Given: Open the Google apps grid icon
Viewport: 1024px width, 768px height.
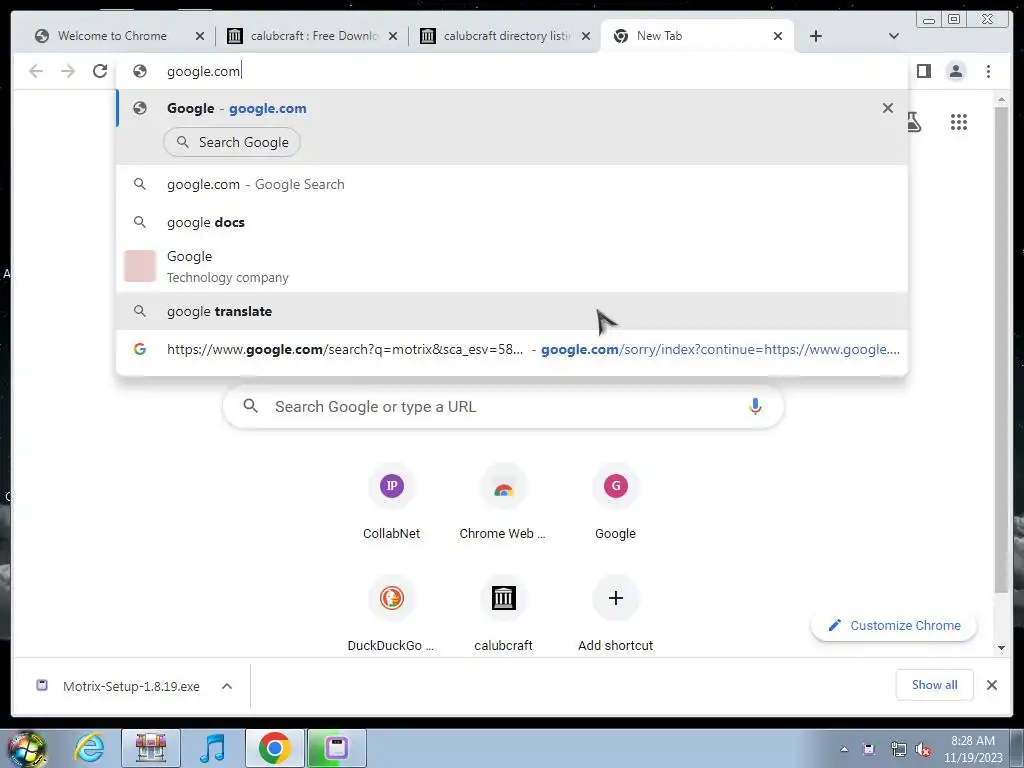Looking at the screenshot, I should click(959, 121).
